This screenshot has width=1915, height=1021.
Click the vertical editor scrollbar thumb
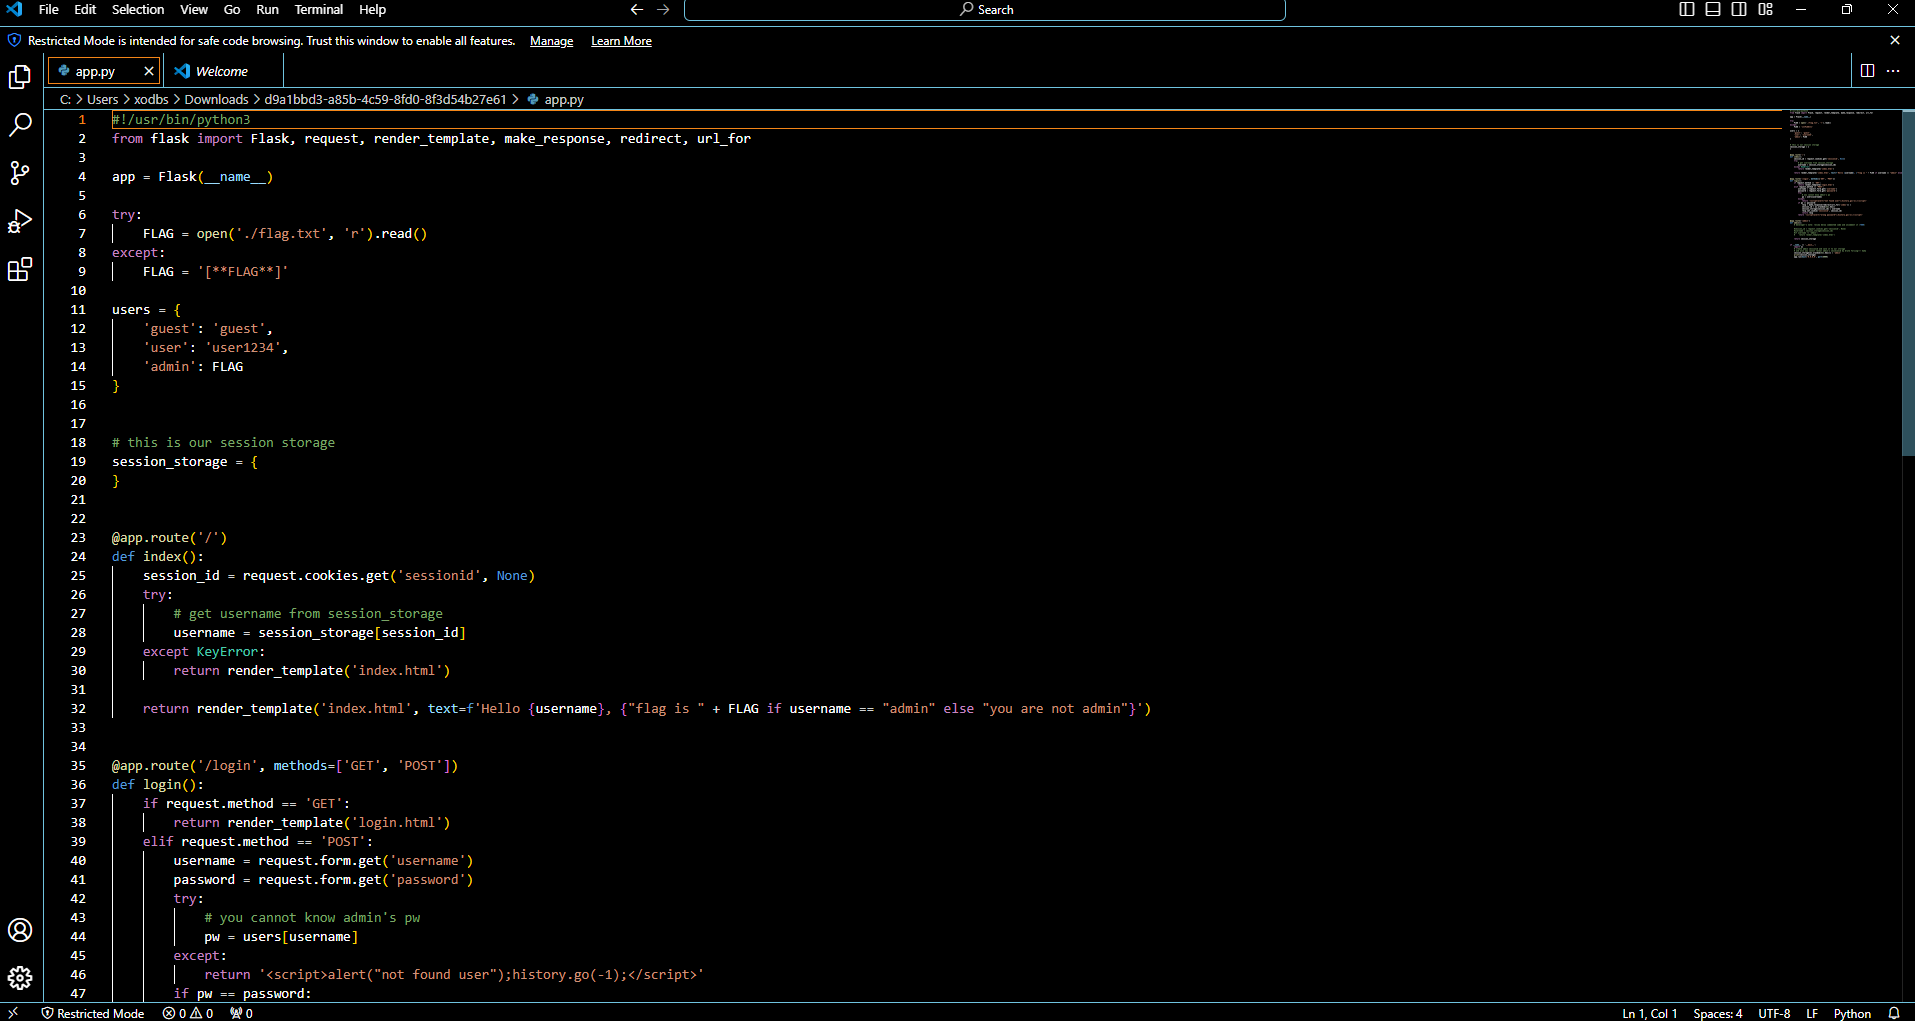(x=1908, y=282)
